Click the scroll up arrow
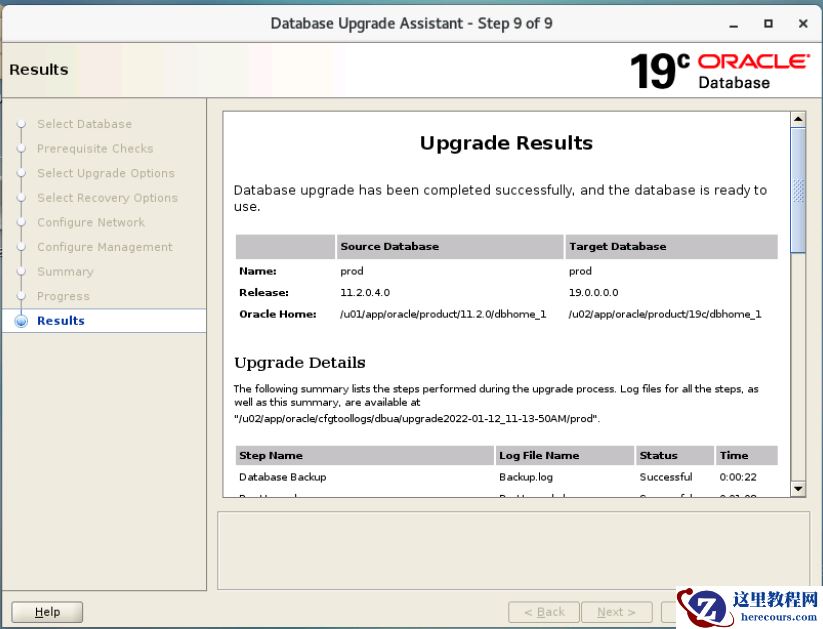Viewport: 823px width, 629px height. pyautogui.click(x=798, y=119)
